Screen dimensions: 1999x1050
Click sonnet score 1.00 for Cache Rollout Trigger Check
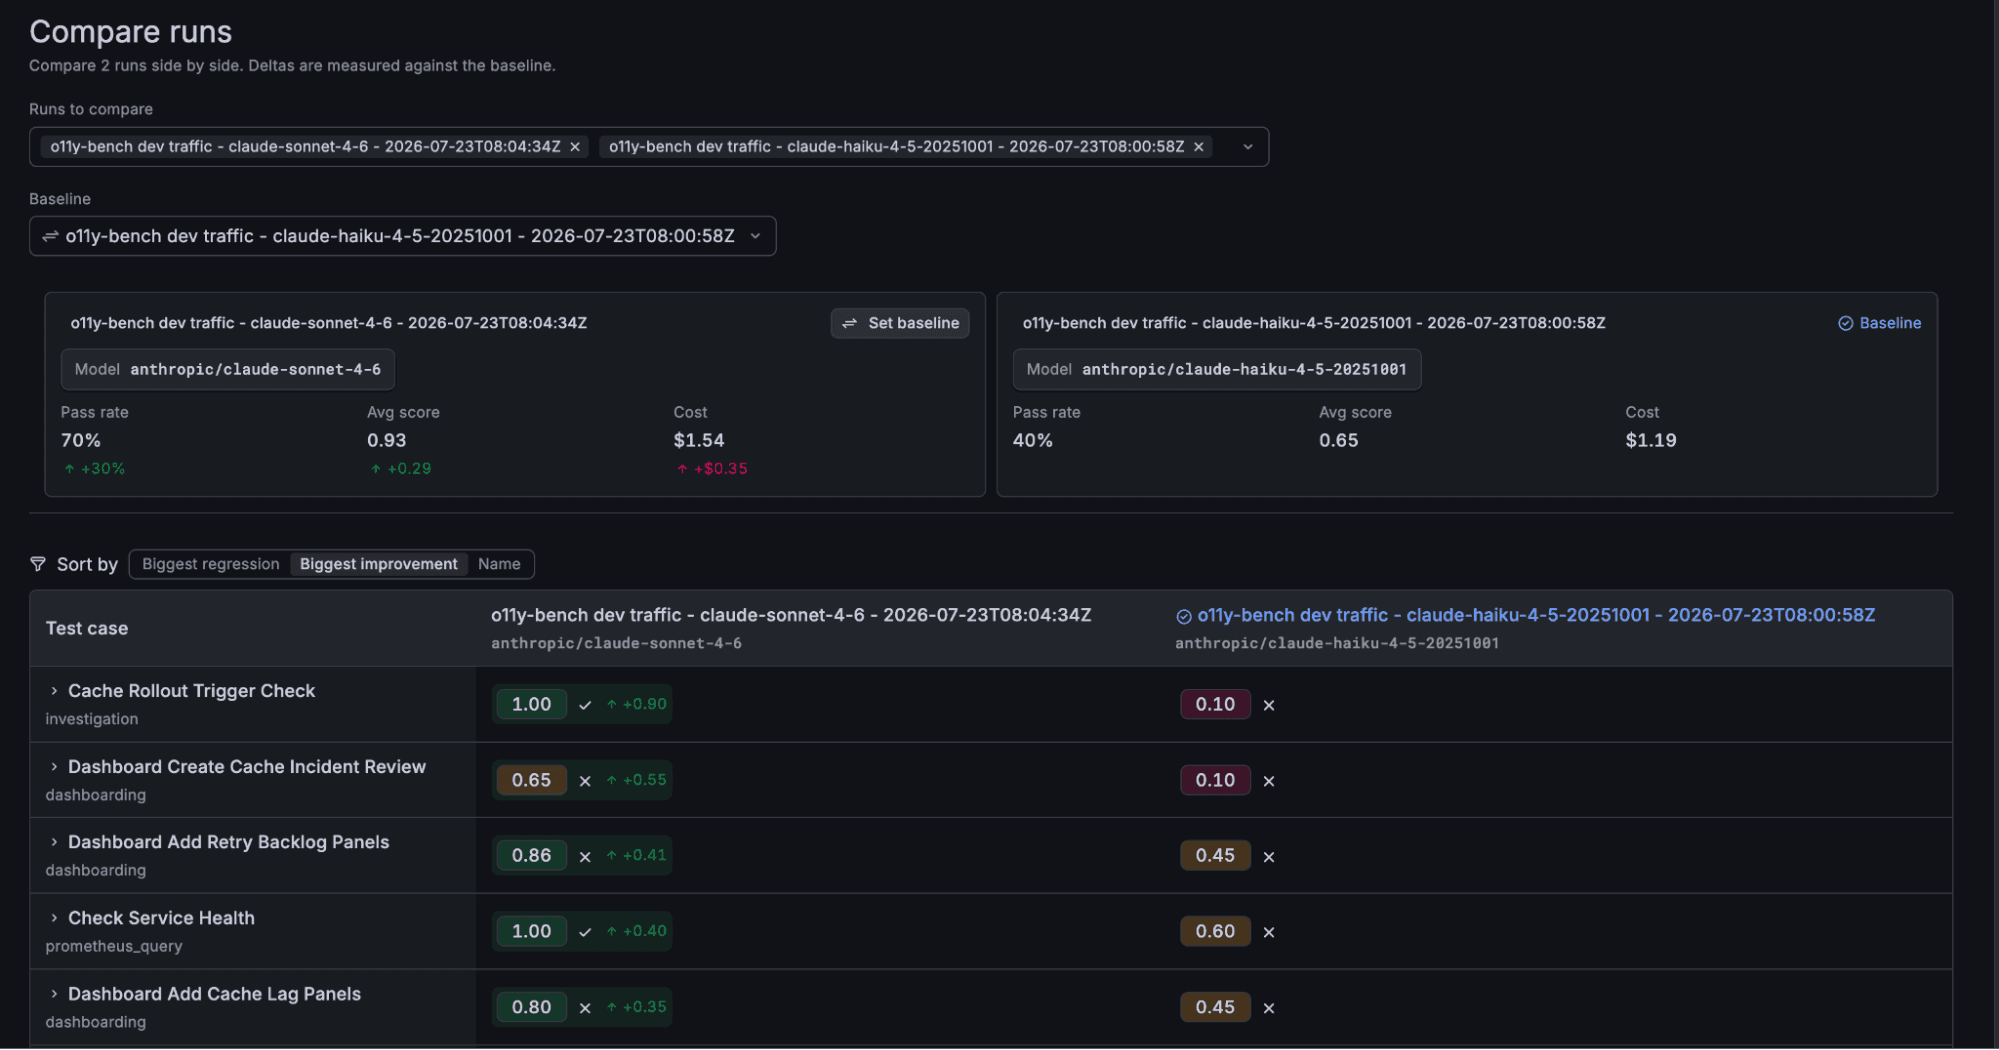[531, 704]
